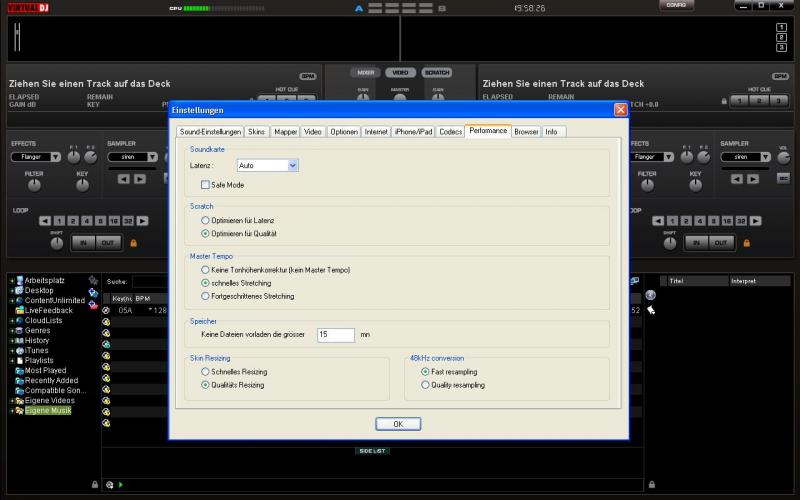Adjust the right deck FILTER knob
Viewport: 800px width, 500px height.
tap(647, 185)
